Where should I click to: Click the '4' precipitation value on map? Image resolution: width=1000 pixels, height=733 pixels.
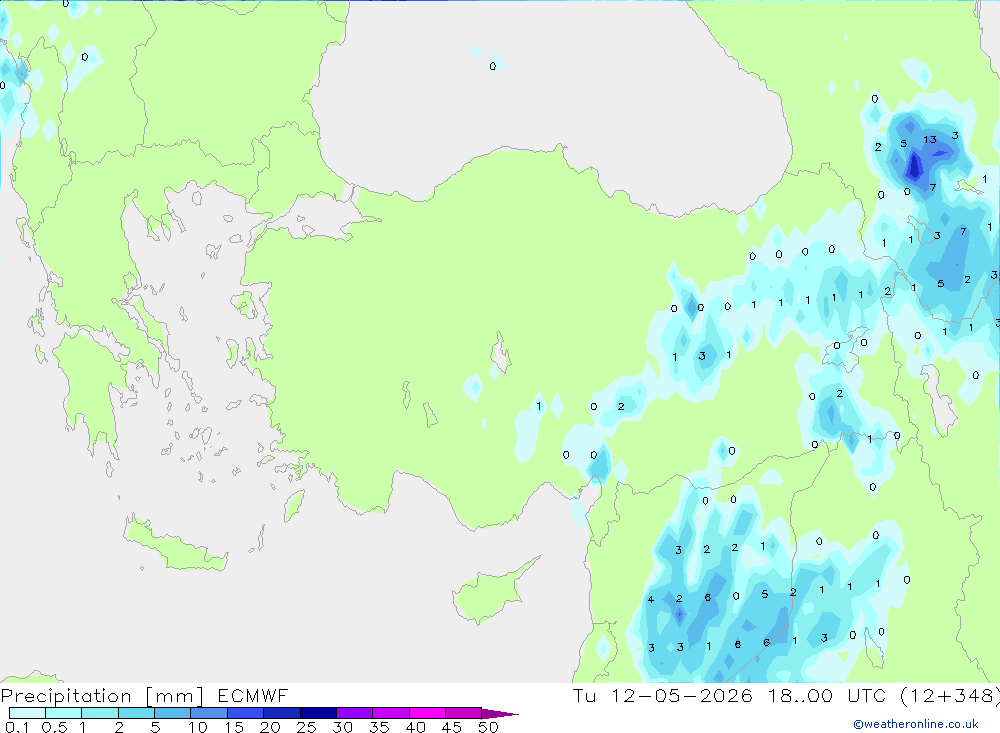[651, 599]
